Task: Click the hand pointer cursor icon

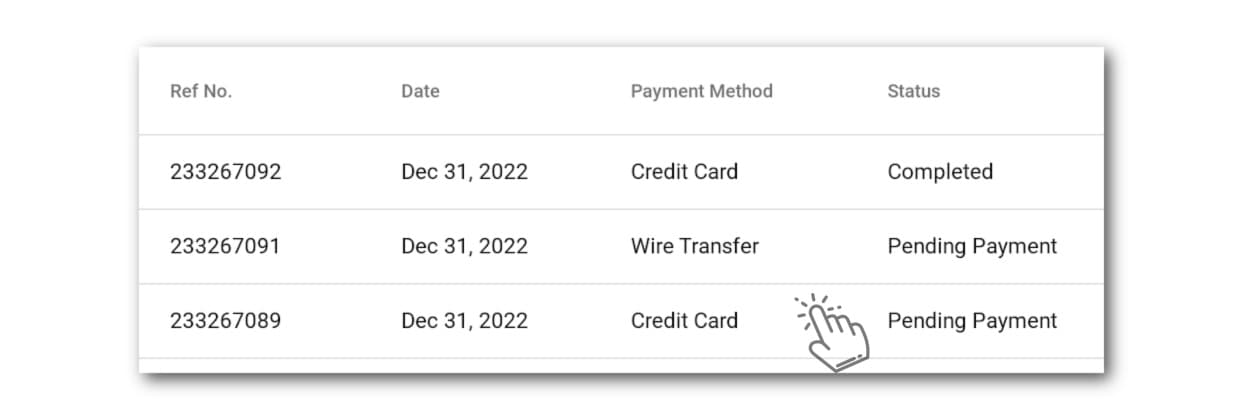Action: [x=832, y=333]
